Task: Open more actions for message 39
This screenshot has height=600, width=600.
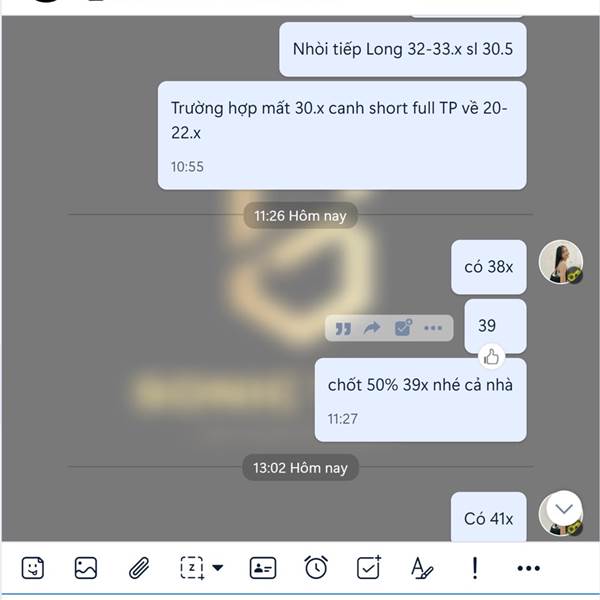Action: pos(433,328)
